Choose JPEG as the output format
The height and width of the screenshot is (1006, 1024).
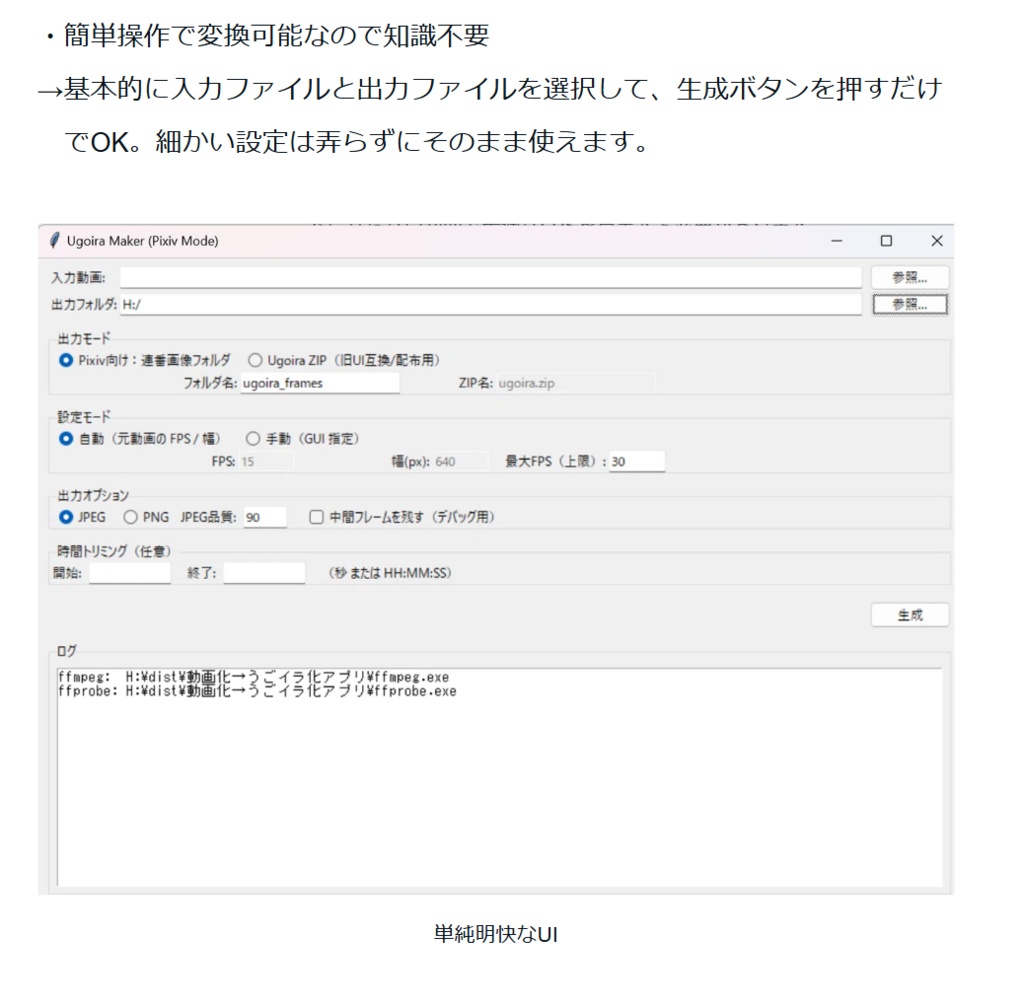click(66, 516)
